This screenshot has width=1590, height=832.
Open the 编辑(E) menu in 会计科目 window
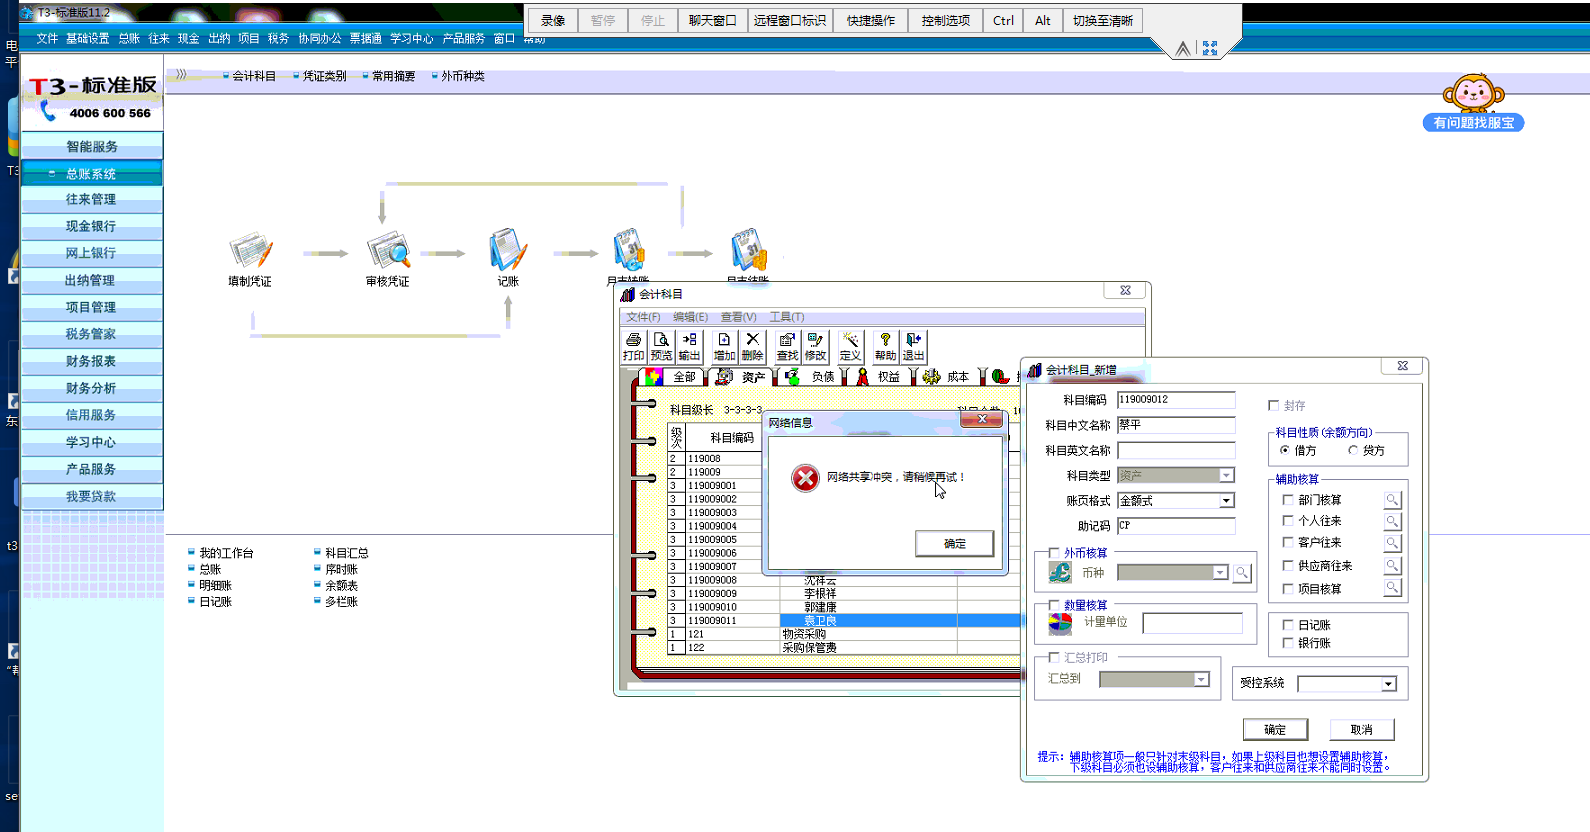(690, 317)
